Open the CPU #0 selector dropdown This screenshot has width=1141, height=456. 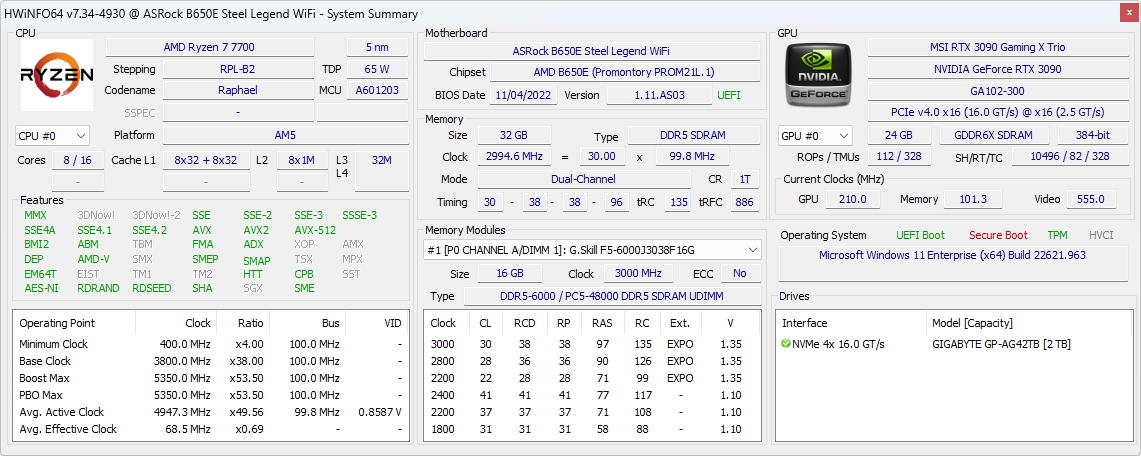pyautogui.click(x=52, y=135)
